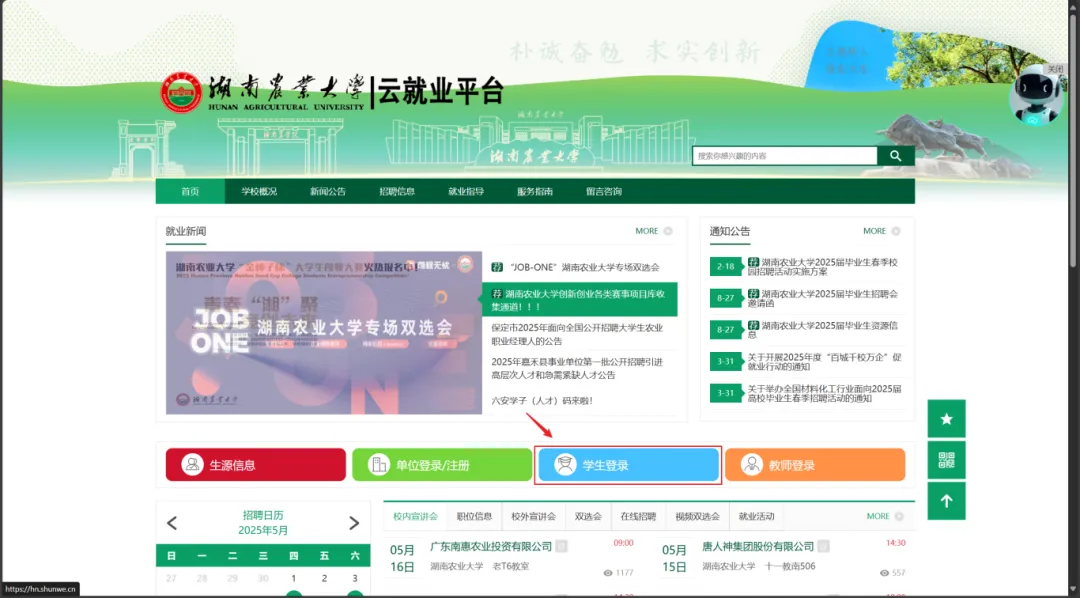The image size is (1080, 598).
Task: Switch to 校内宣讲会 tab
Action: [x=415, y=516]
